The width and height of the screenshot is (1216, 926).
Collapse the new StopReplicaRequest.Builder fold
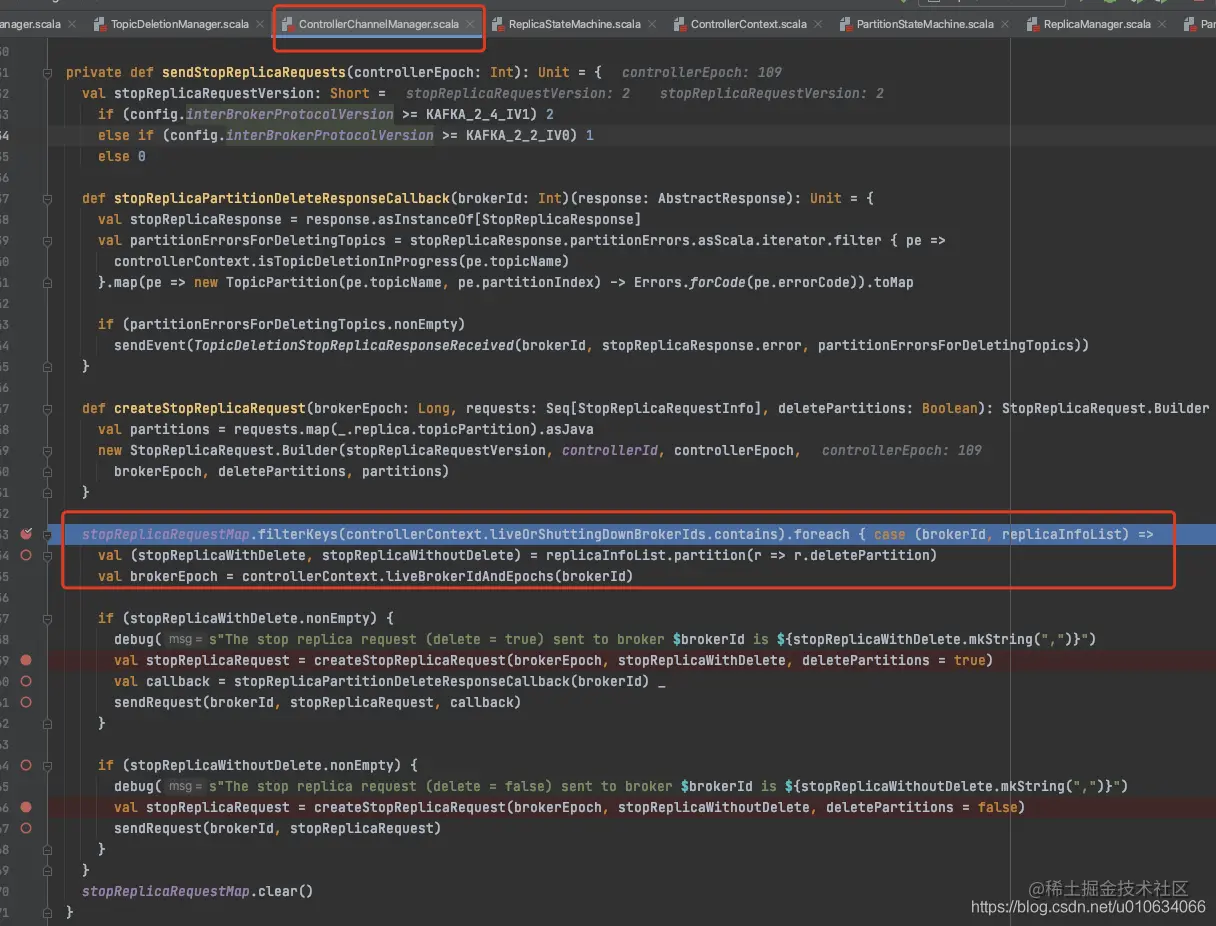coord(47,450)
